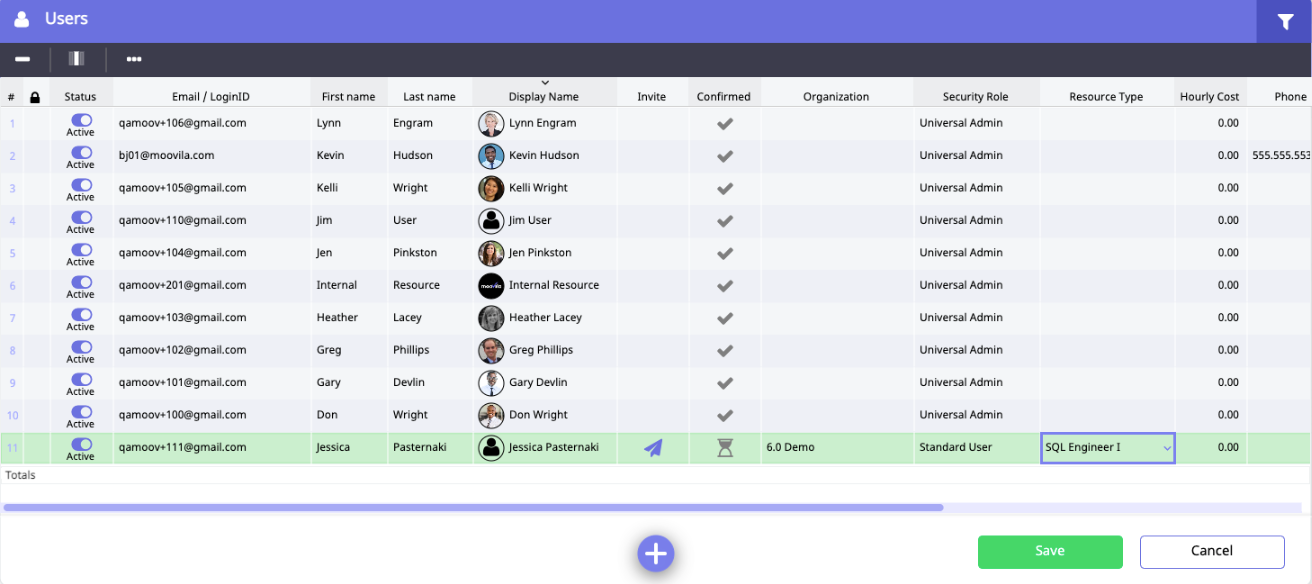Click the round plus add user button
Viewport: 1312px width, 584px height.
[x=655, y=553]
